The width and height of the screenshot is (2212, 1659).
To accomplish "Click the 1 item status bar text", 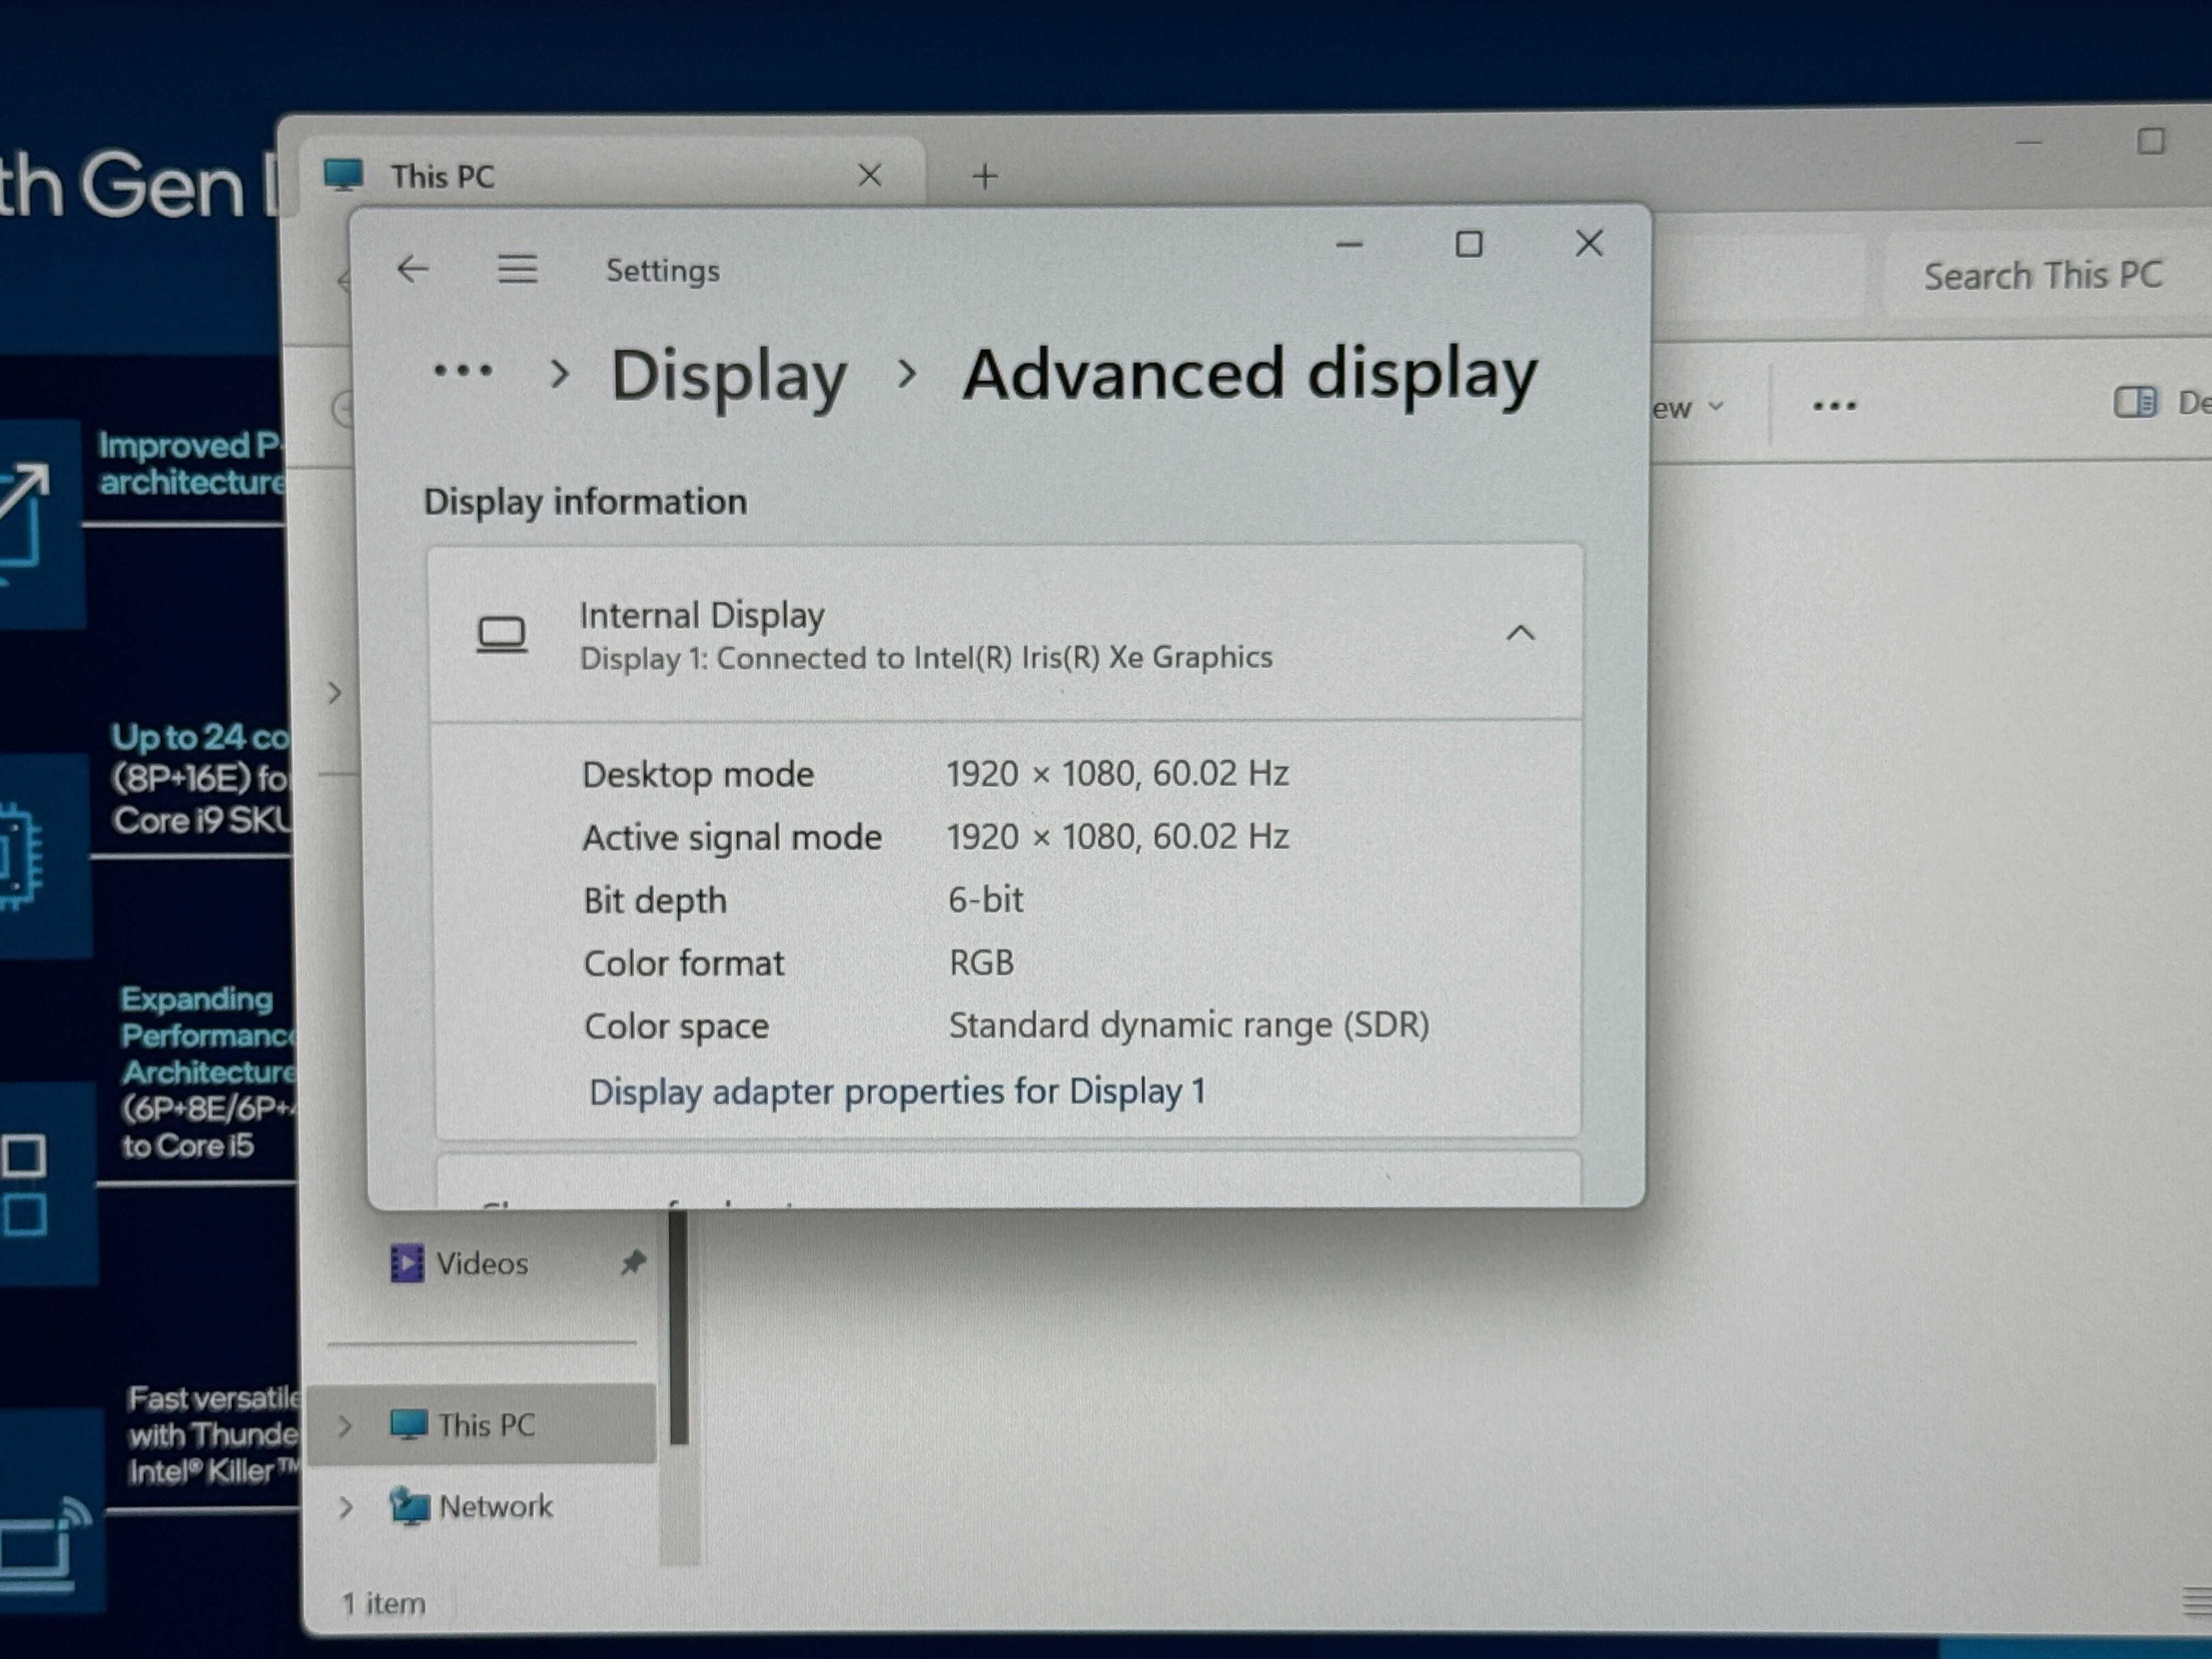I will [384, 1603].
